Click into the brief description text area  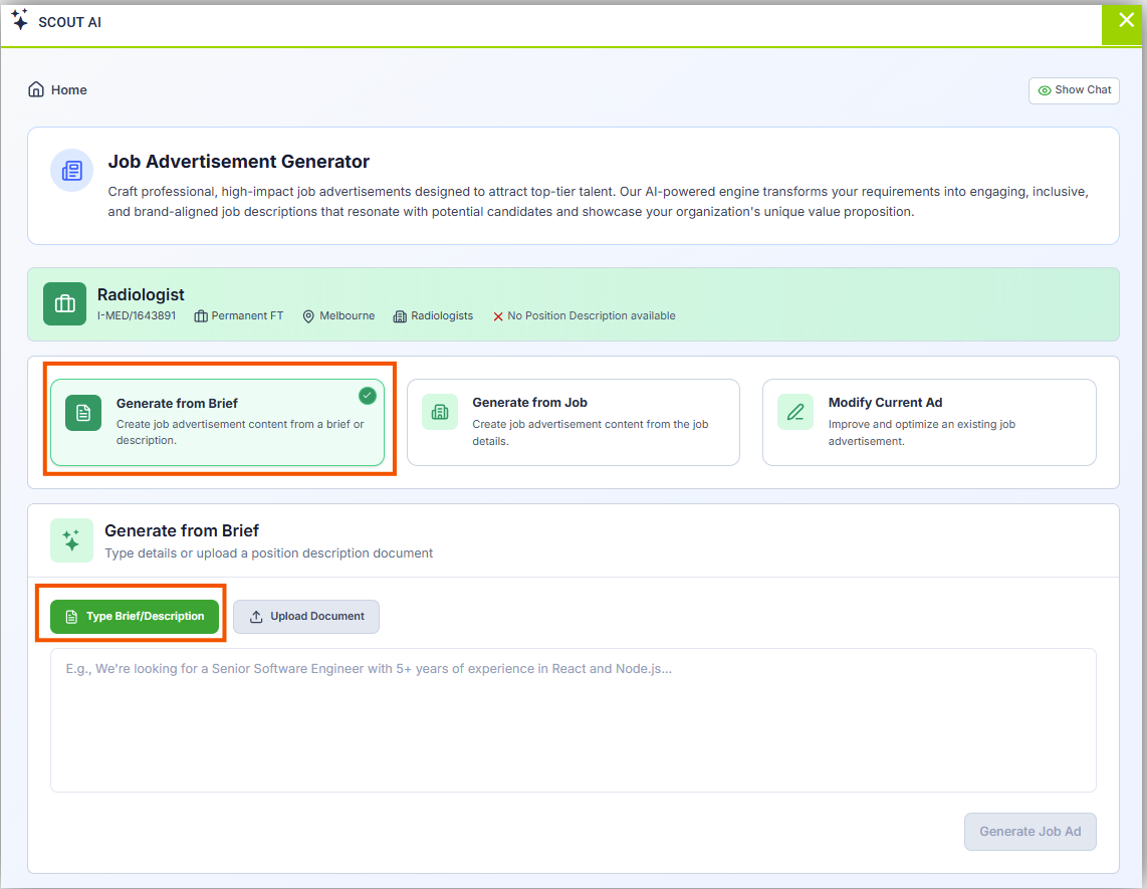(x=573, y=720)
